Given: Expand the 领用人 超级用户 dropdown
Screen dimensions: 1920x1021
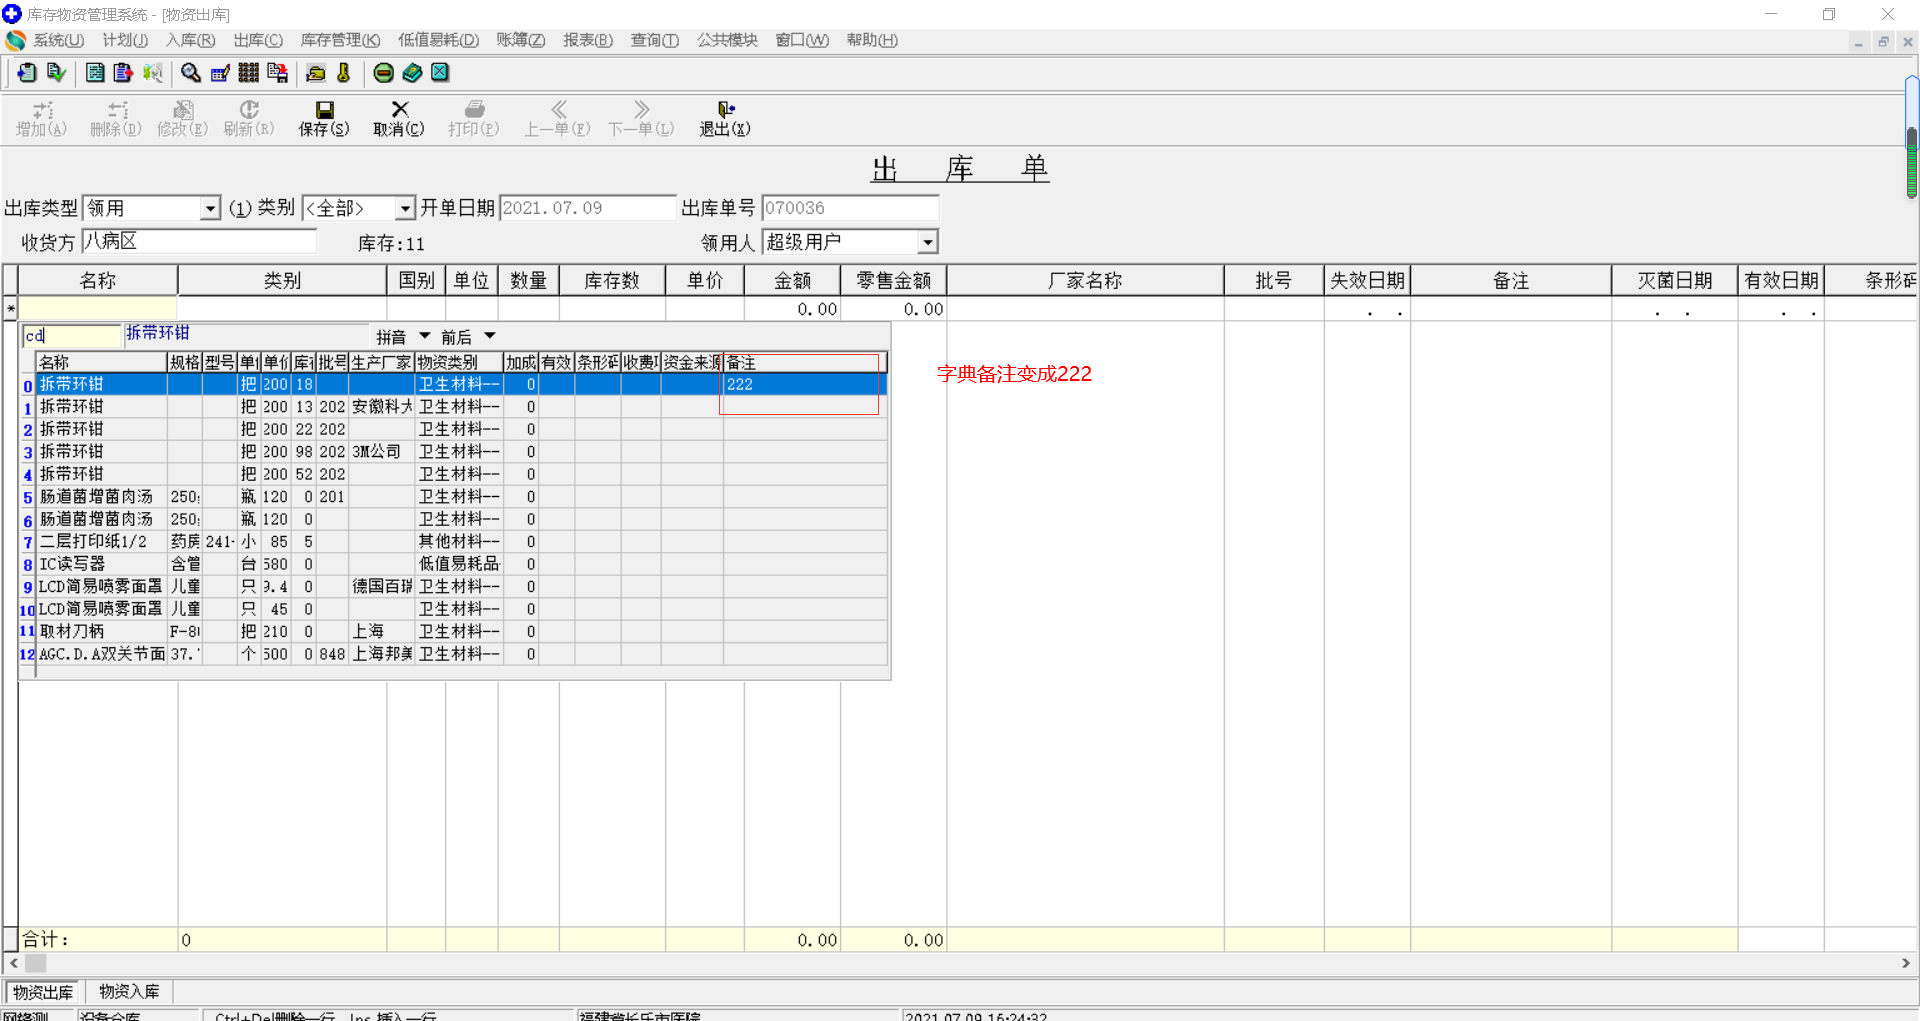Looking at the screenshot, I should click(928, 242).
